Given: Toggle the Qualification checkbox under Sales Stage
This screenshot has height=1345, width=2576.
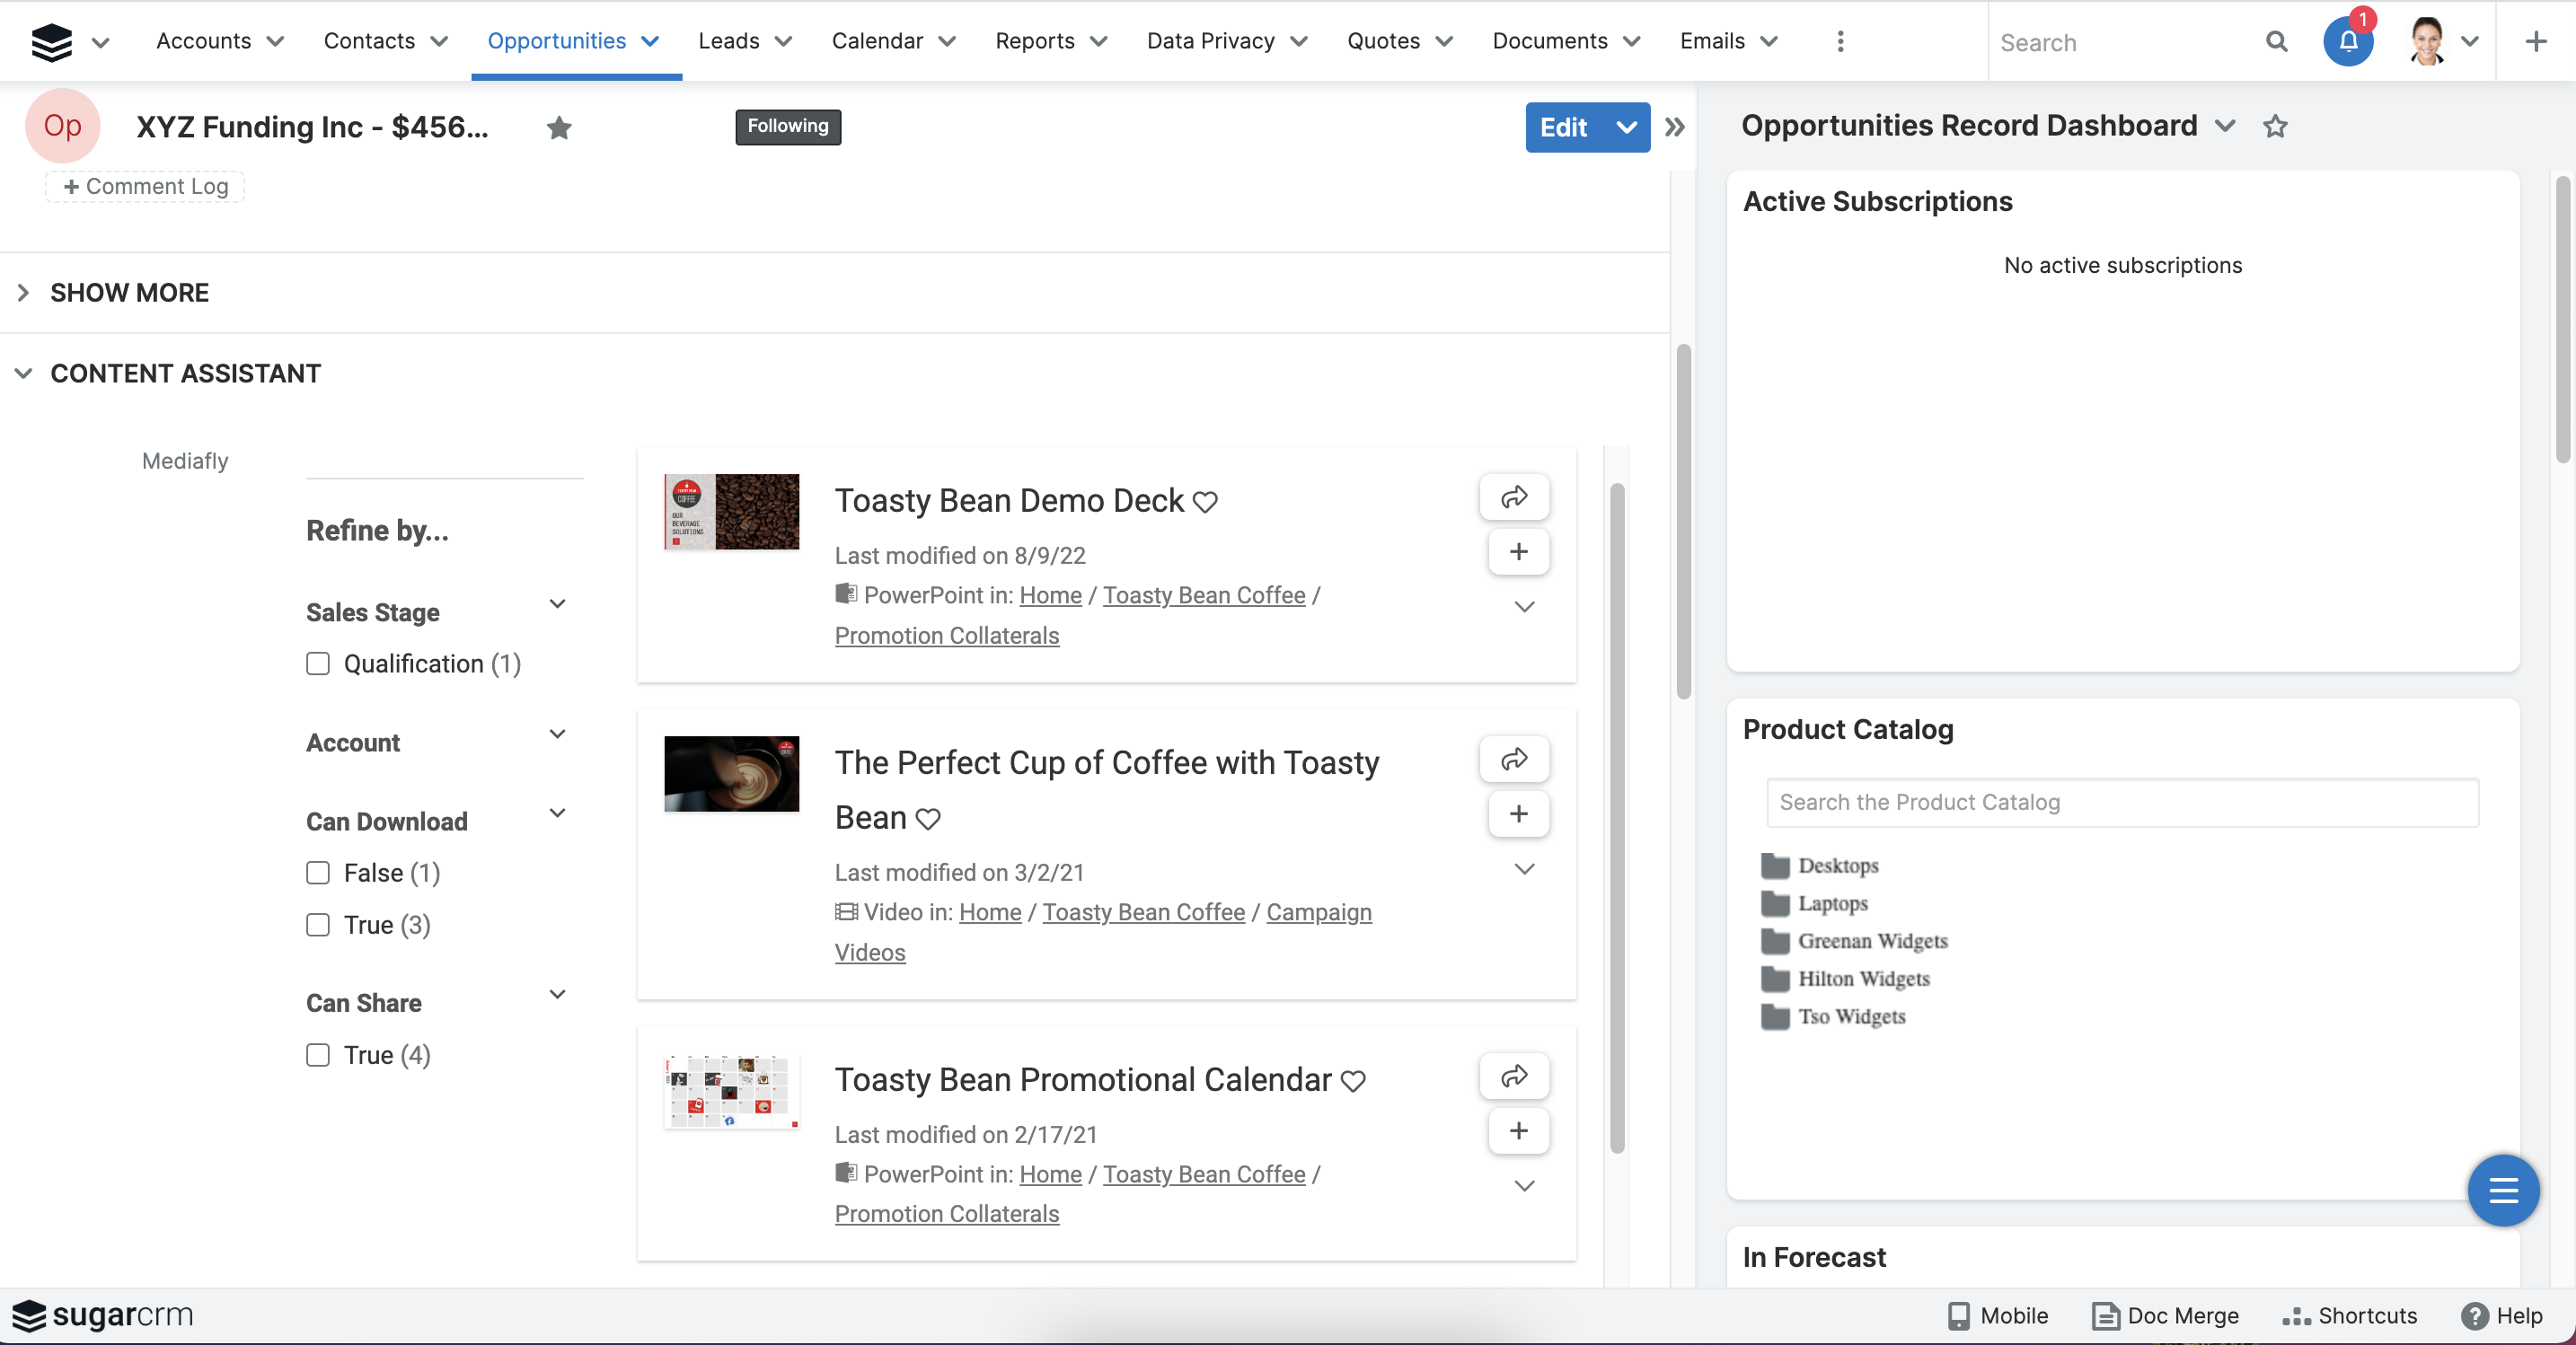Looking at the screenshot, I should tap(317, 663).
